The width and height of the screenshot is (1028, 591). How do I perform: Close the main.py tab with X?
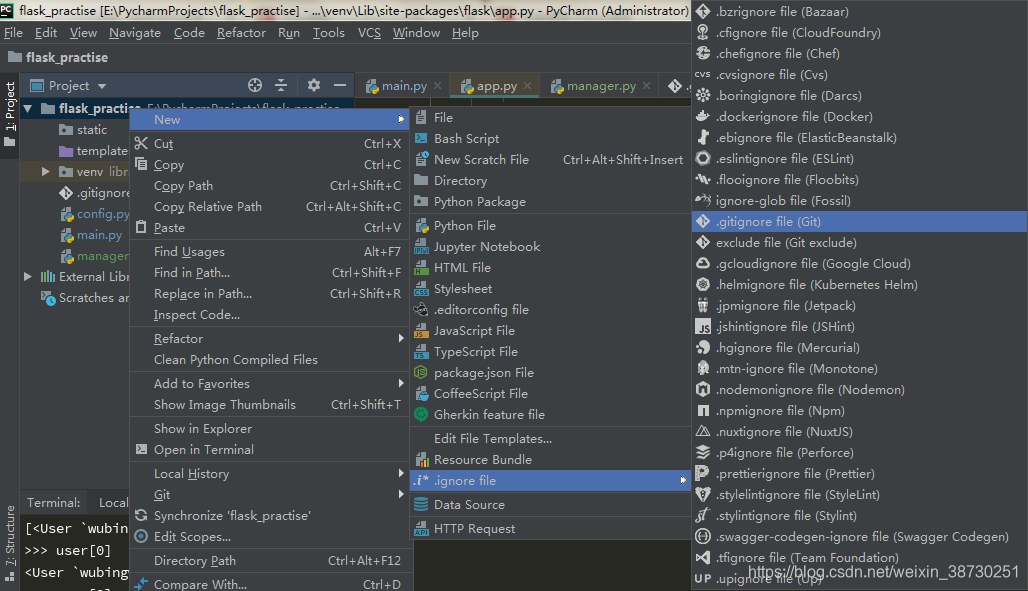point(437,86)
